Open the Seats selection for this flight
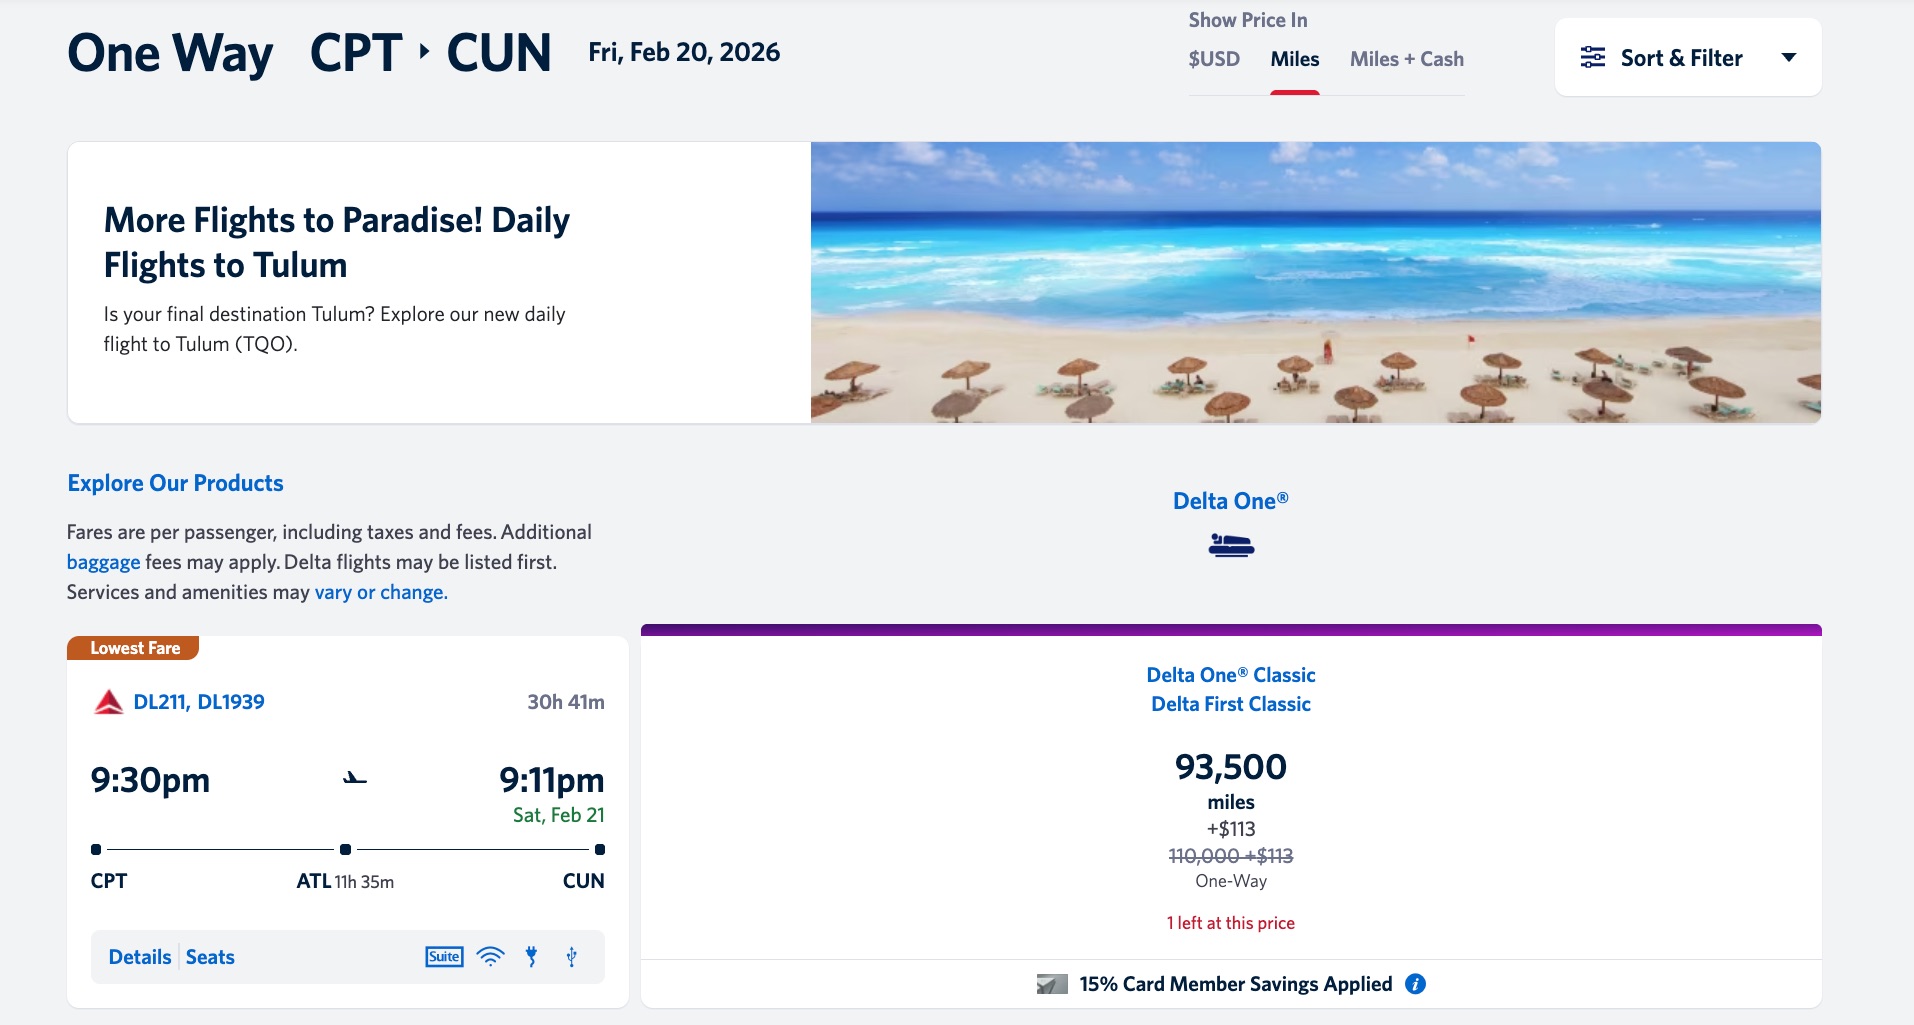Screen dimensions: 1914x1025 tap(209, 957)
